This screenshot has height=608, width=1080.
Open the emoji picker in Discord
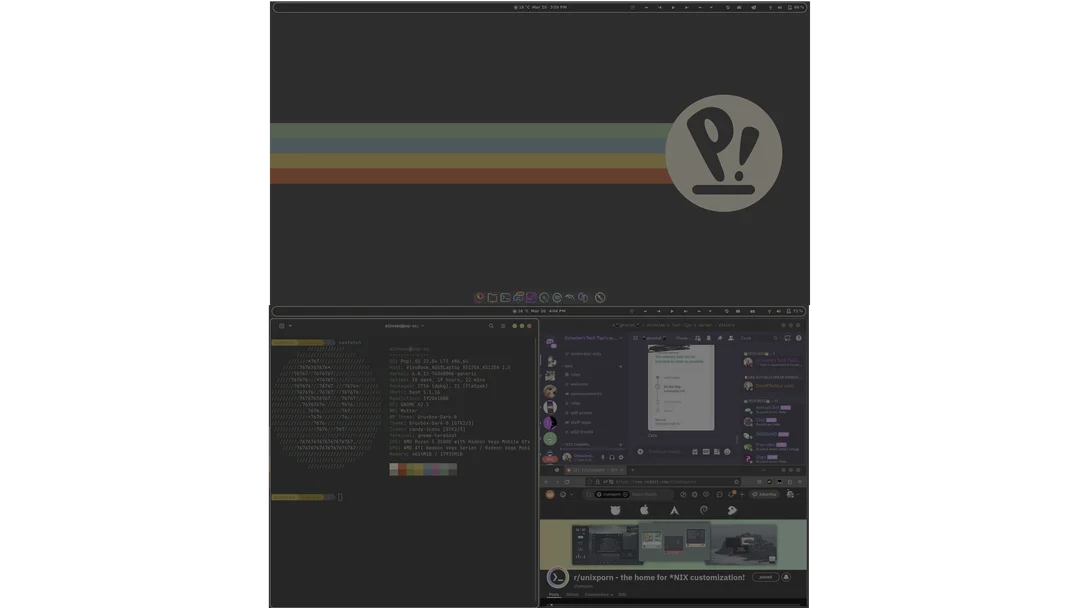click(x=727, y=452)
